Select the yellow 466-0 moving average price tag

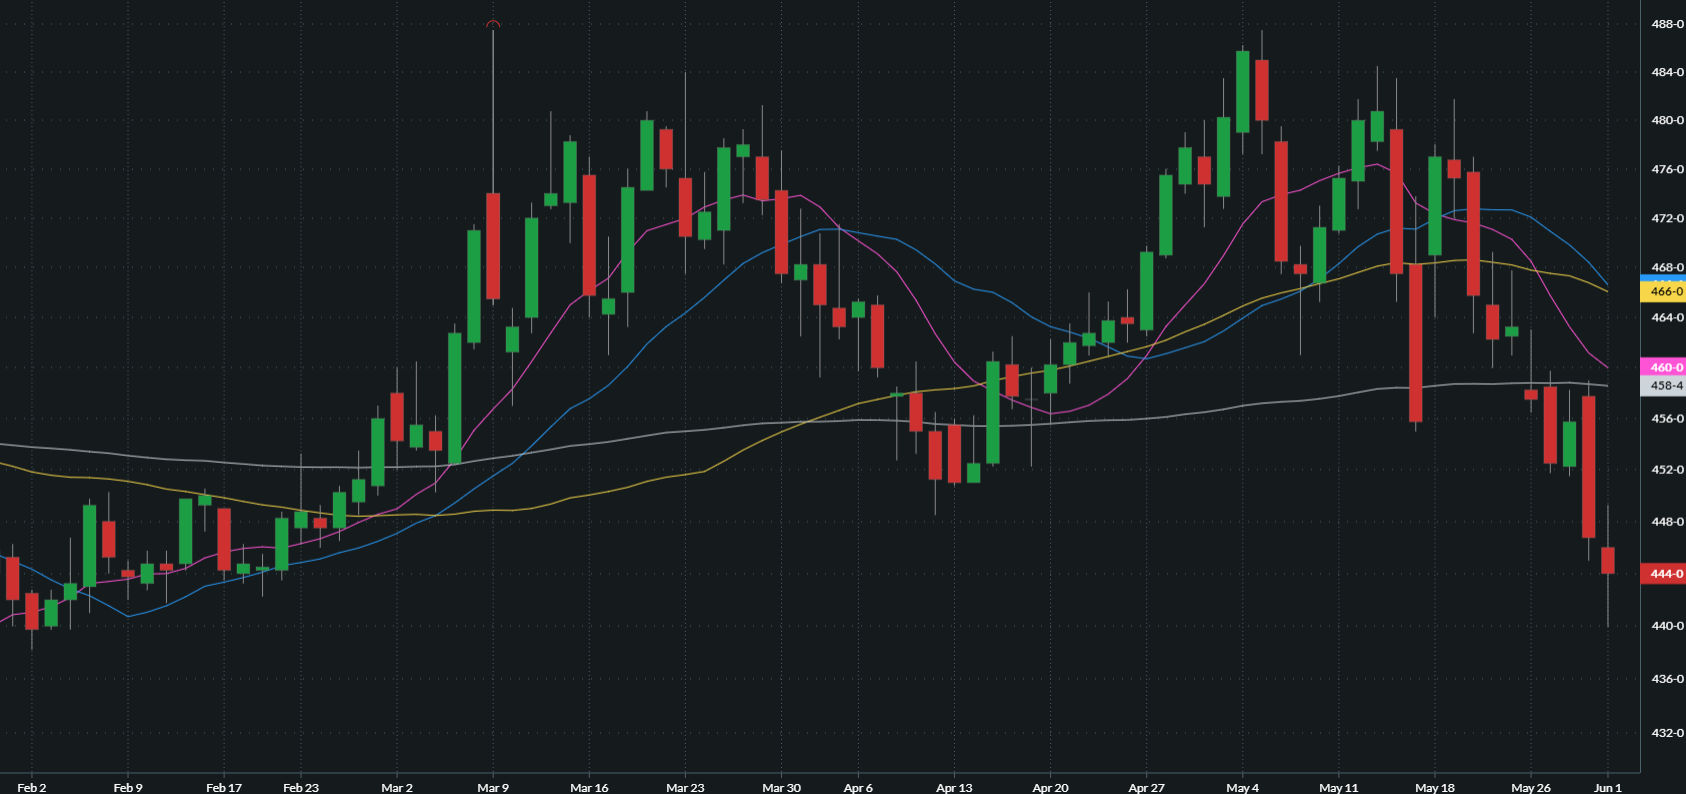click(x=1663, y=291)
